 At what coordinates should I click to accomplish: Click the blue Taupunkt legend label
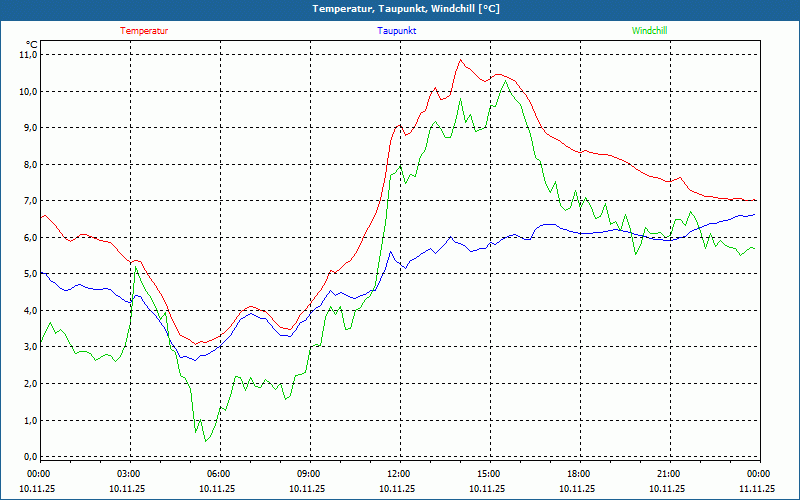396,31
